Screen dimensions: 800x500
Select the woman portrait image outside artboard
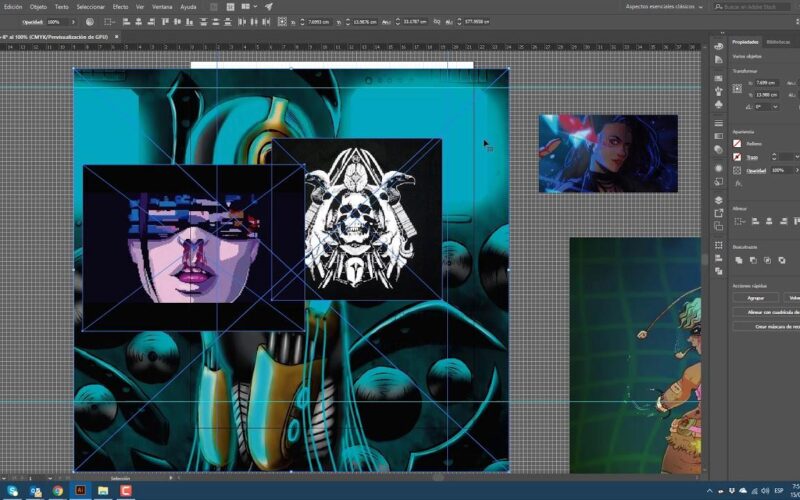coord(608,154)
